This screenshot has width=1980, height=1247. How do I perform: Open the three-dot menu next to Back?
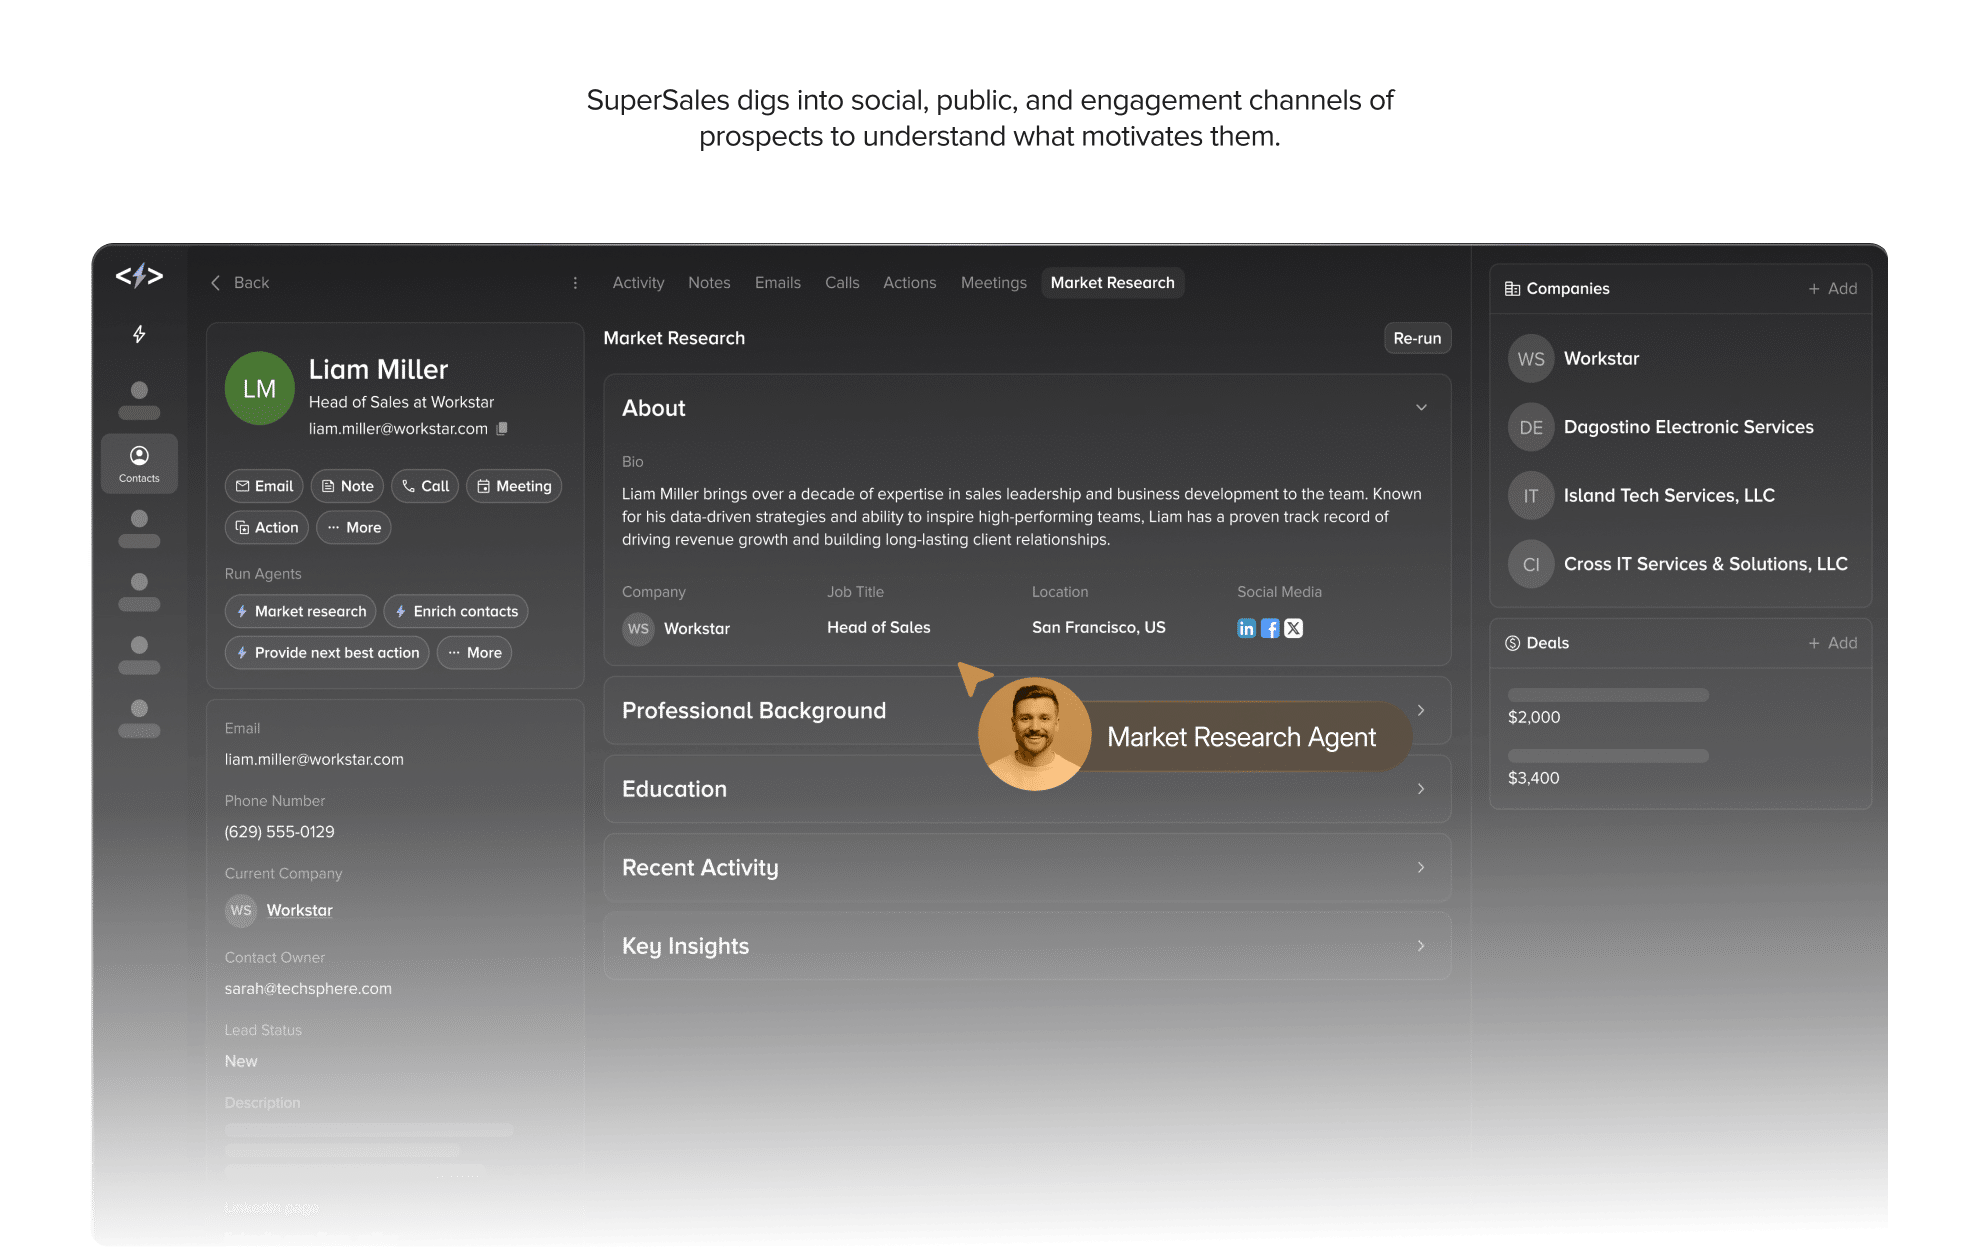tap(575, 283)
